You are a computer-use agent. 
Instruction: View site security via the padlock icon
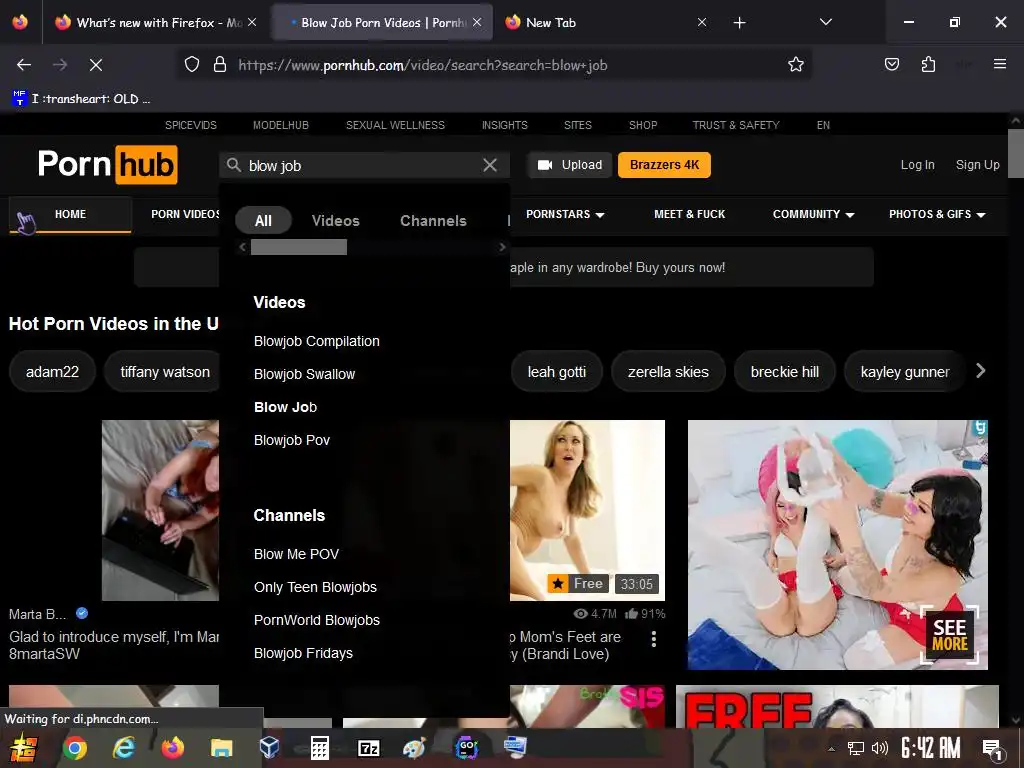[x=220, y=65]
